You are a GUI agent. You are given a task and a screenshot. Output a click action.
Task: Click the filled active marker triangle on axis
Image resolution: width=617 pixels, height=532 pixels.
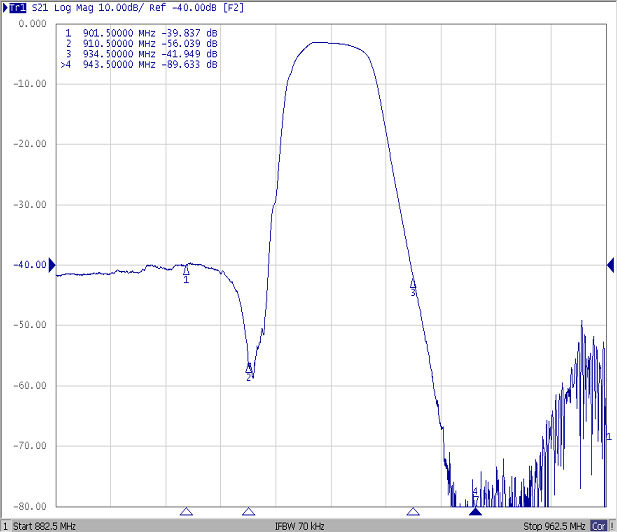click(475, 511)
